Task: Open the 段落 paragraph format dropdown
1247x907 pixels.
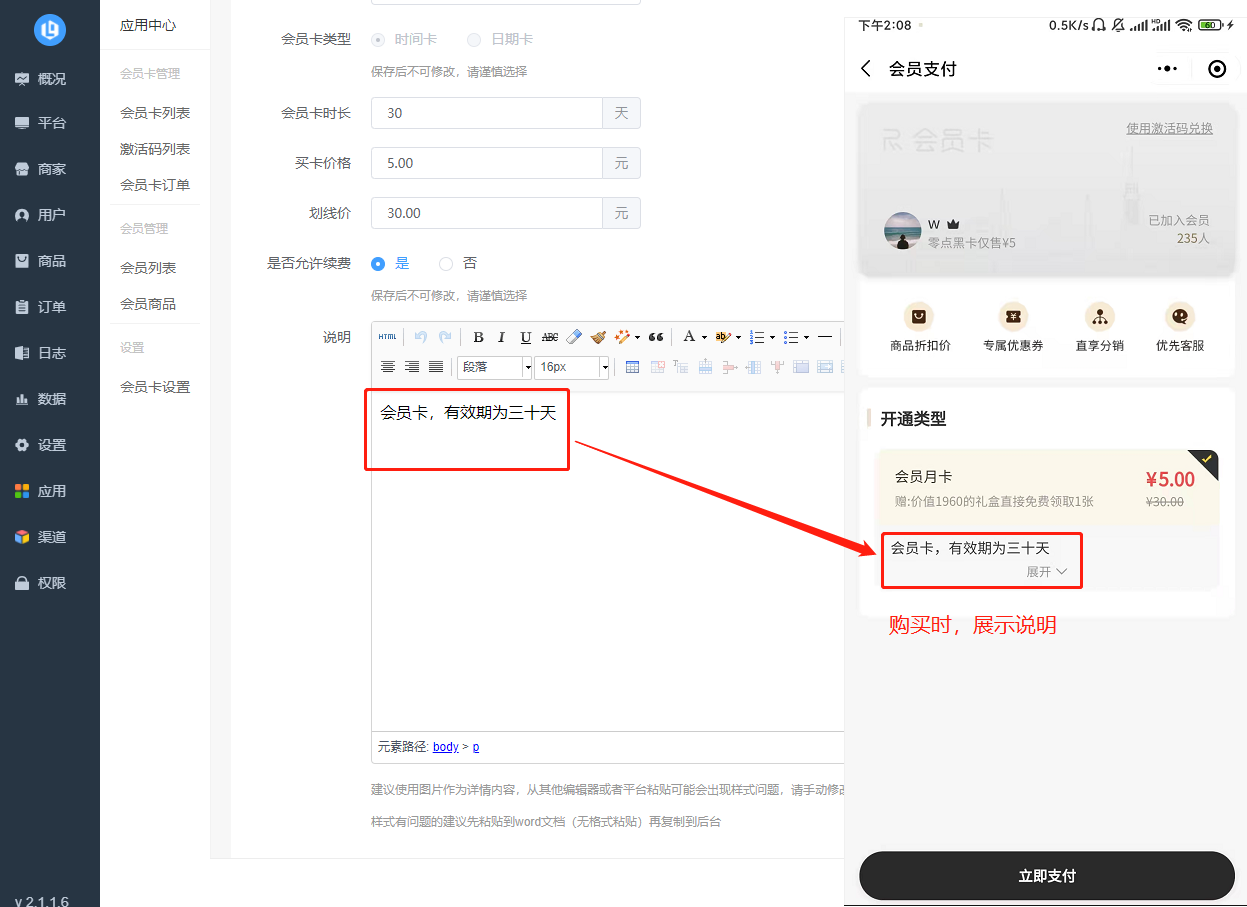Action: pyautogui.click(x=495, y=367)
